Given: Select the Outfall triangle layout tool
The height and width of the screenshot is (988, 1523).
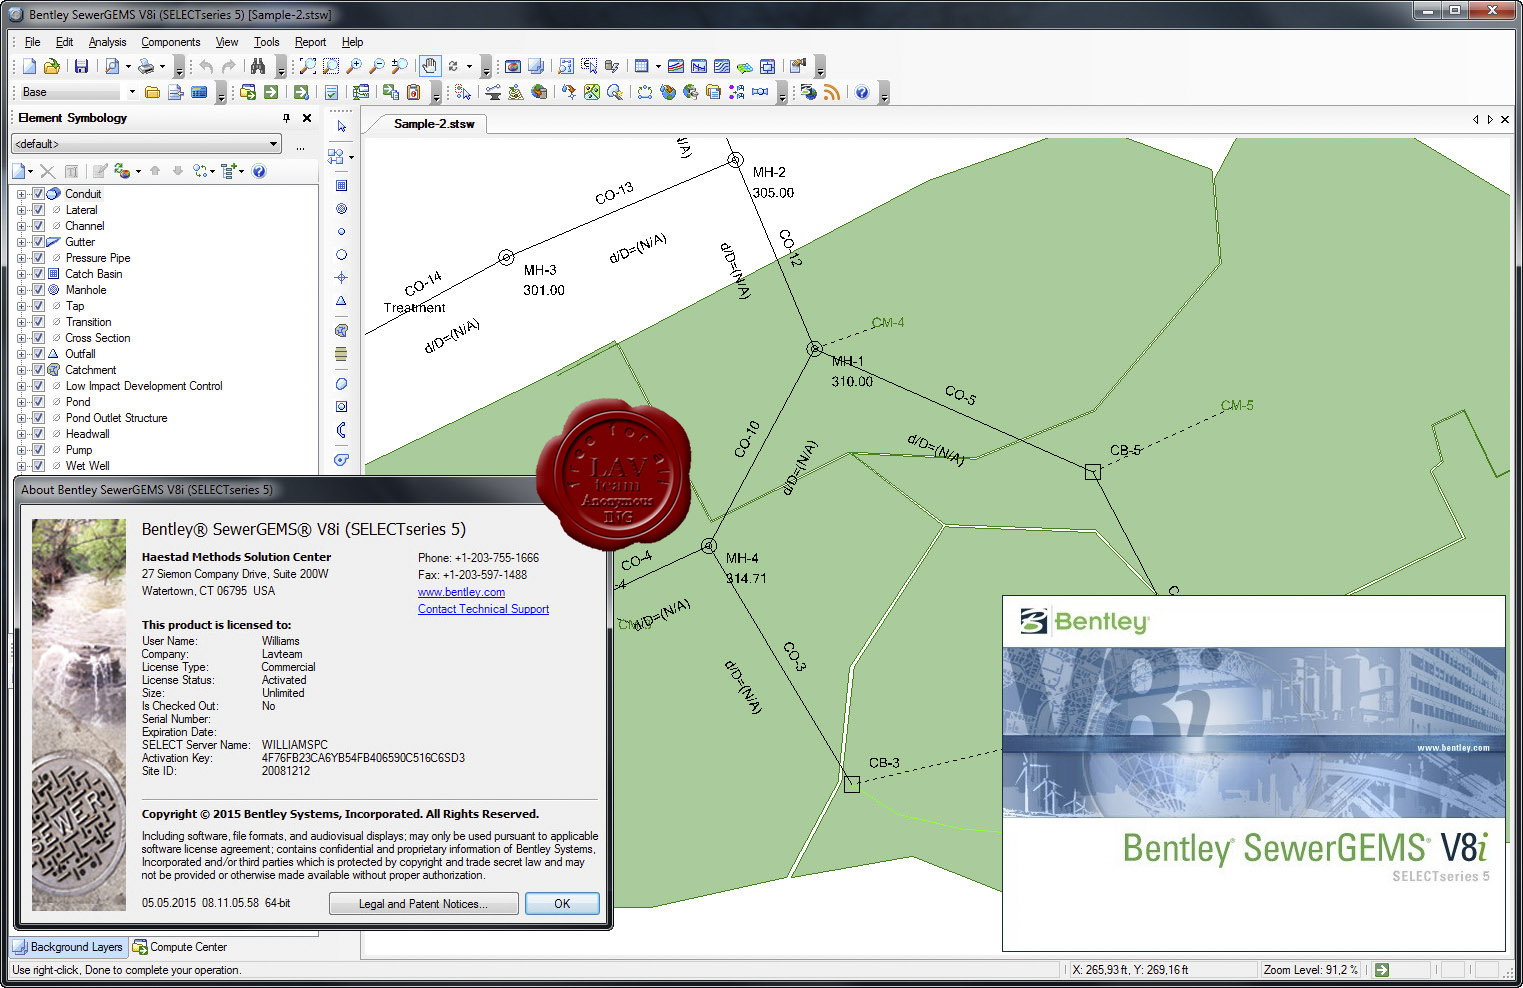Looking at the screenshot, I should [x=341, y=300].
